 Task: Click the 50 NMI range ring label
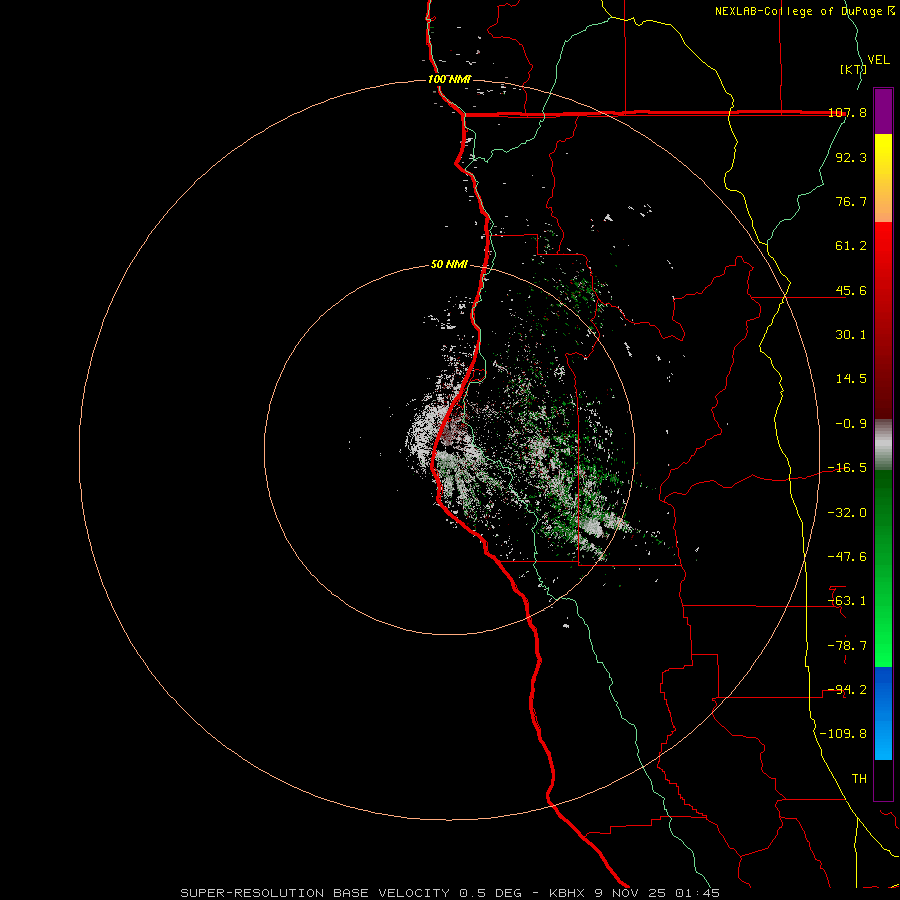(449, 265)
